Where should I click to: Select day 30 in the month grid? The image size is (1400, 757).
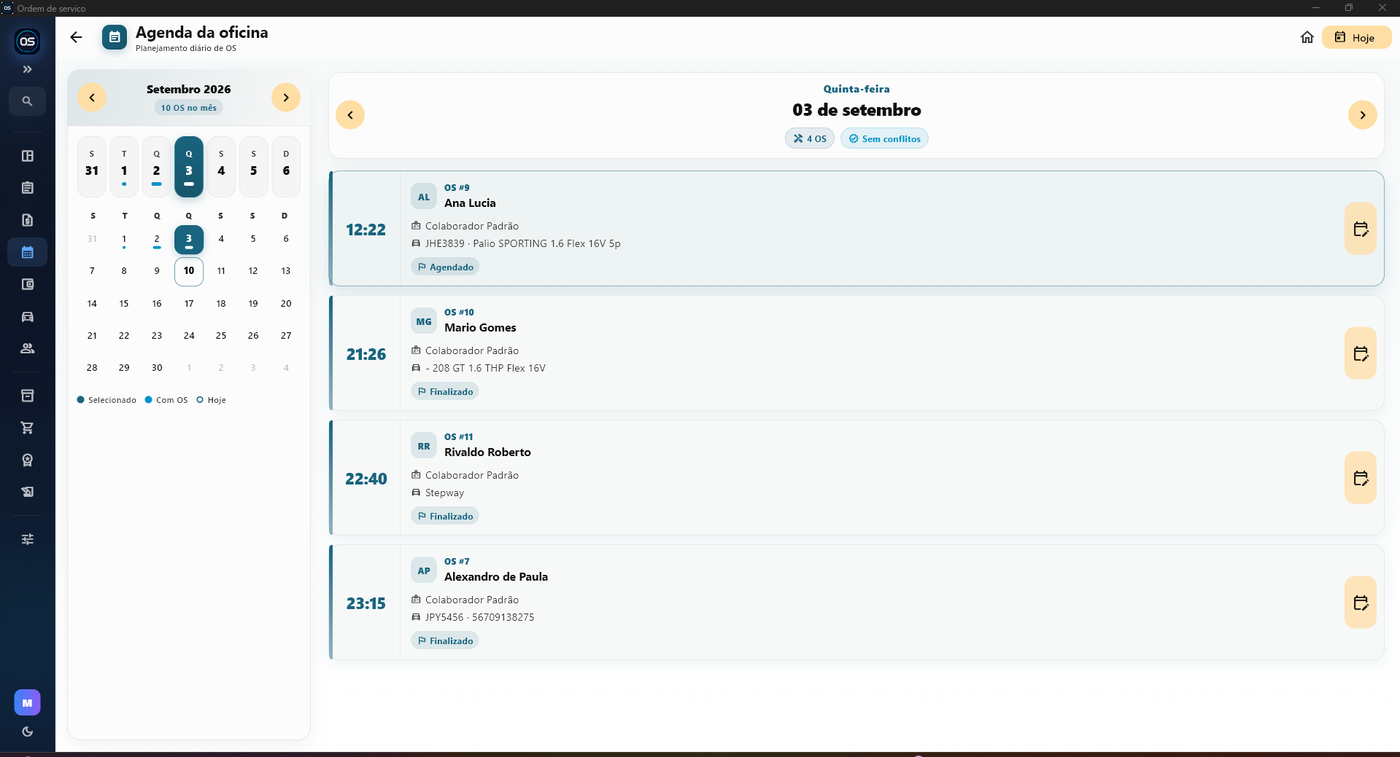point(157,367)
